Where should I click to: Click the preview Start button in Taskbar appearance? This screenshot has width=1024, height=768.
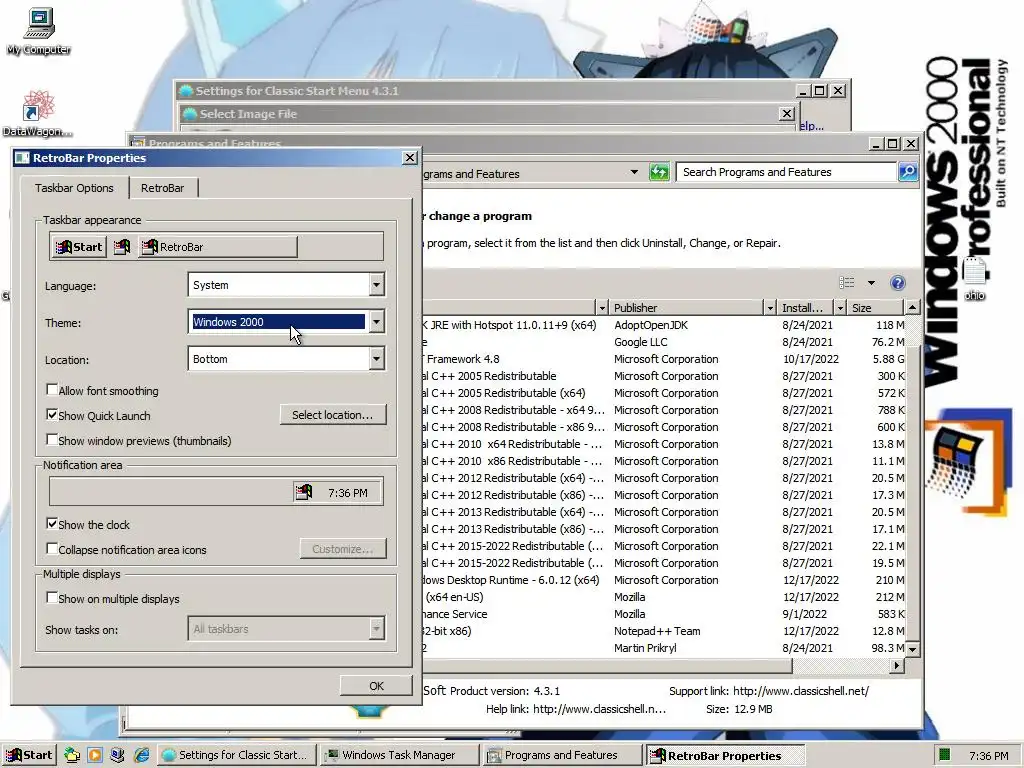[x=79, y=247]
